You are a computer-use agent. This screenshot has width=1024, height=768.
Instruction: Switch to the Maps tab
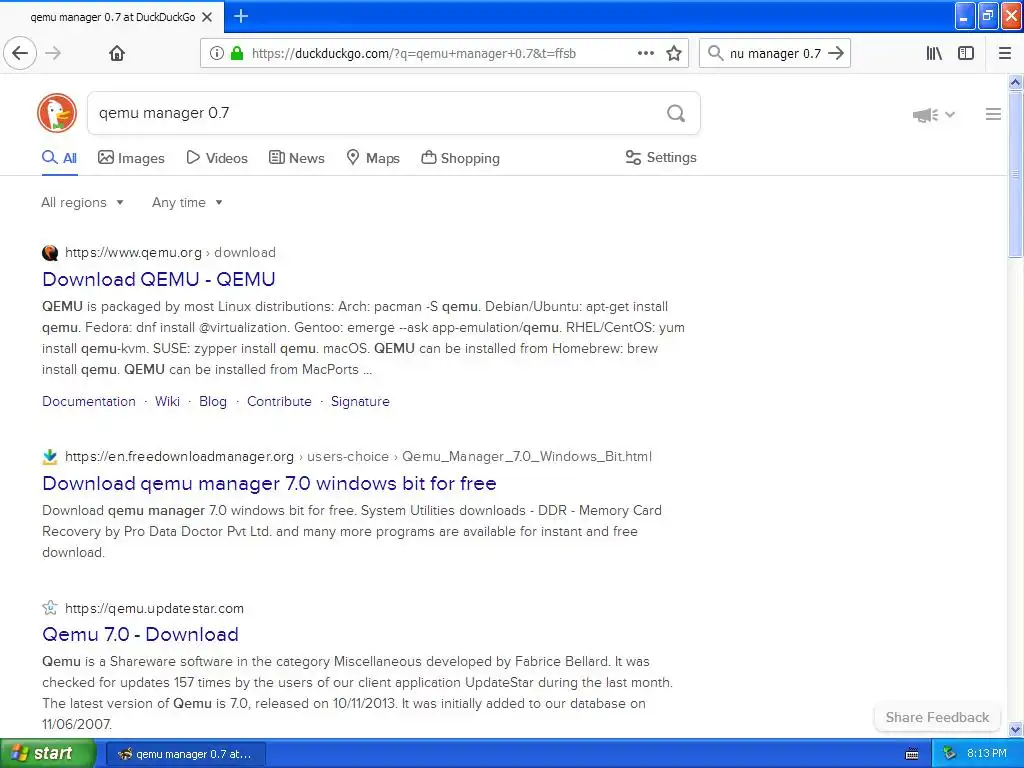[372, 158]
